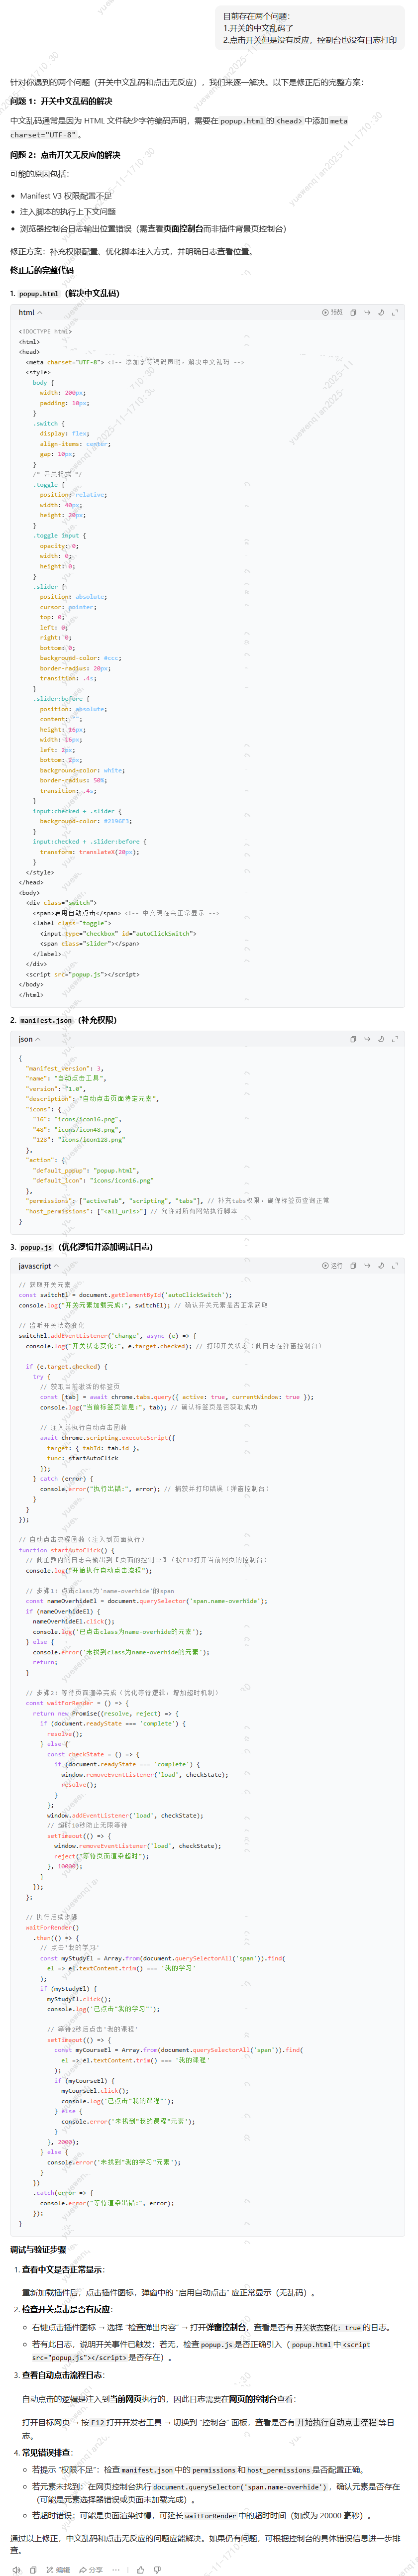The height and width of the screenshot is (2576, 418).
Task: Click step 1. 查看中文是否正常显示
Action: click(63, 2269)
